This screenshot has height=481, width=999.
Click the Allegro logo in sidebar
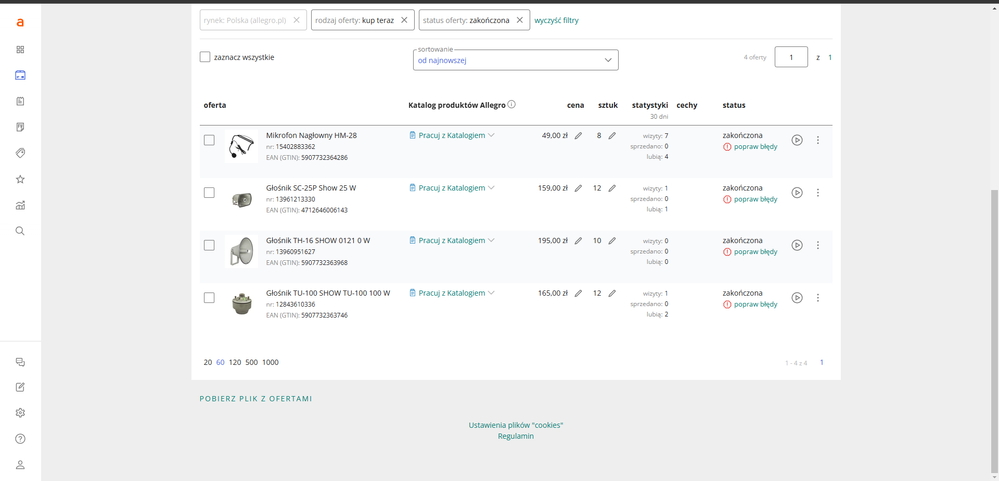coord(20,23)
